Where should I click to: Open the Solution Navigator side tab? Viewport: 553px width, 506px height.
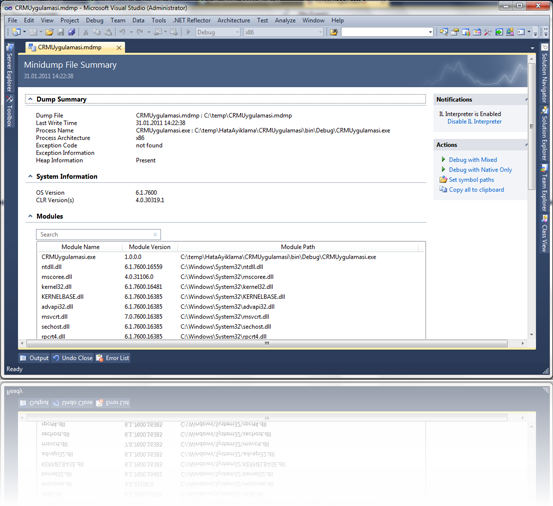tap(545, 73)
